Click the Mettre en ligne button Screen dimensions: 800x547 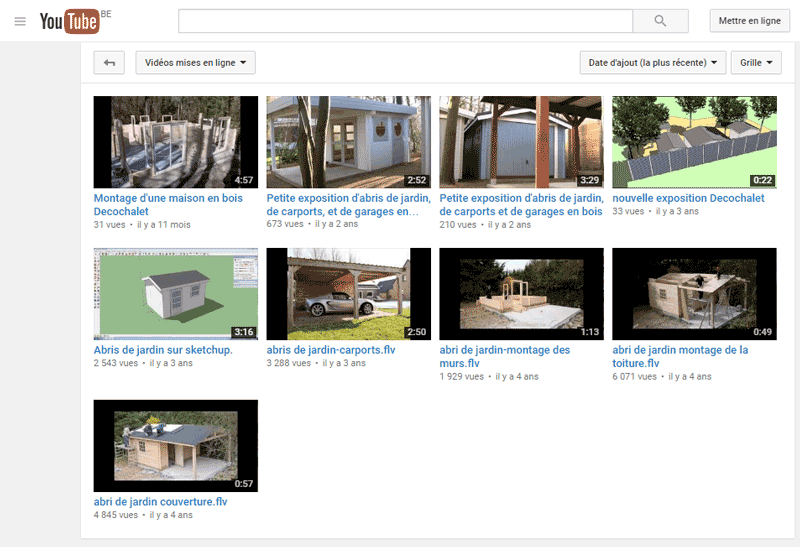coord(749,21)
